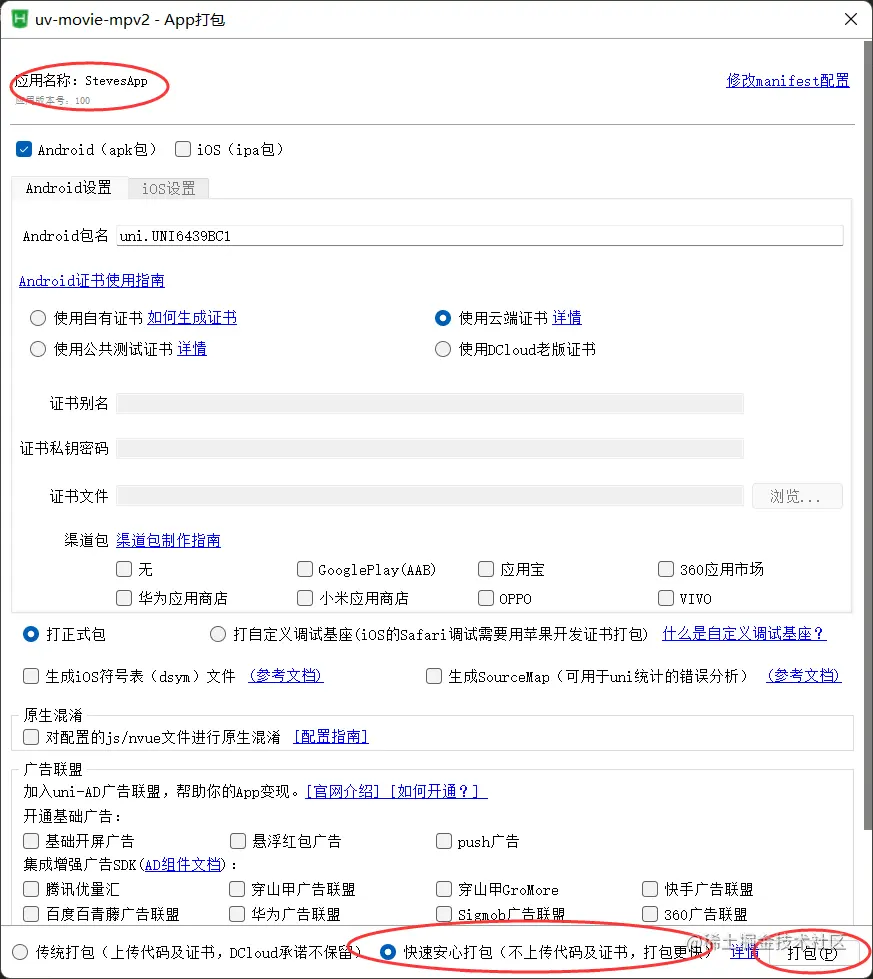Viewport: 873px width, 979px height.
Task: Select 快速安心打包 radio option
Action: coord(388,952)
